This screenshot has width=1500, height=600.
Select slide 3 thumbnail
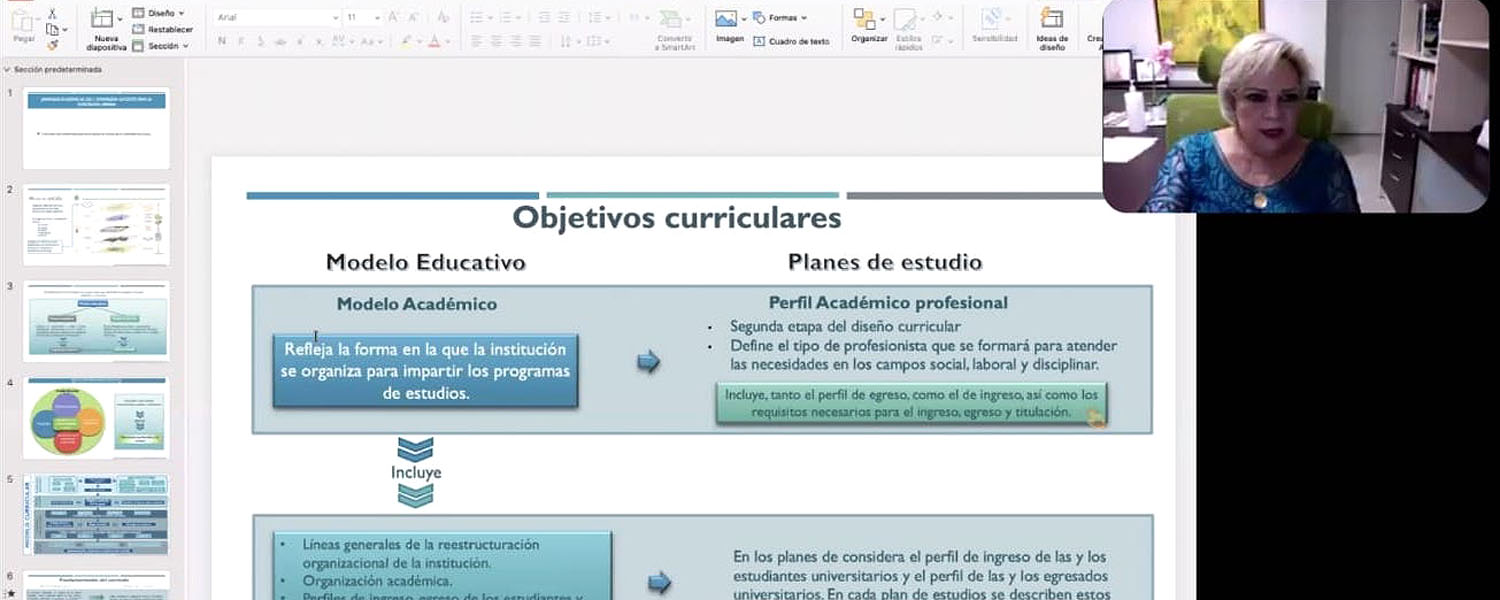click(x=96, y=321)
